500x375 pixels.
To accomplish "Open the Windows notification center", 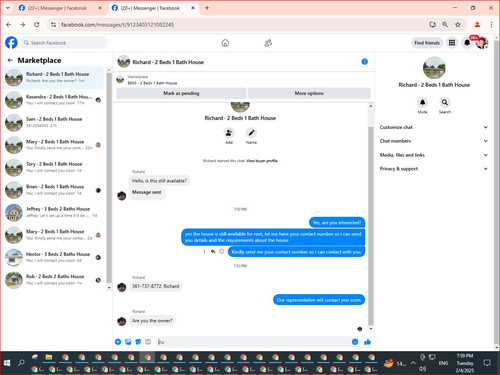I will pyautogui.click(x=487, y=363).
